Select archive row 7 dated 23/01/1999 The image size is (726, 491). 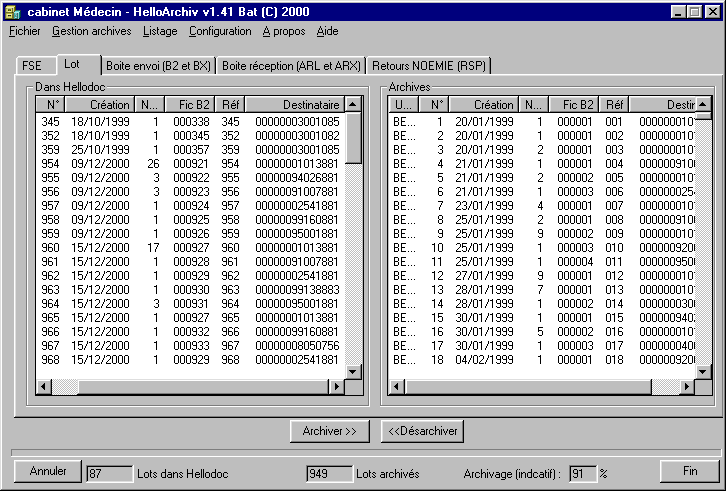[542, 206]
